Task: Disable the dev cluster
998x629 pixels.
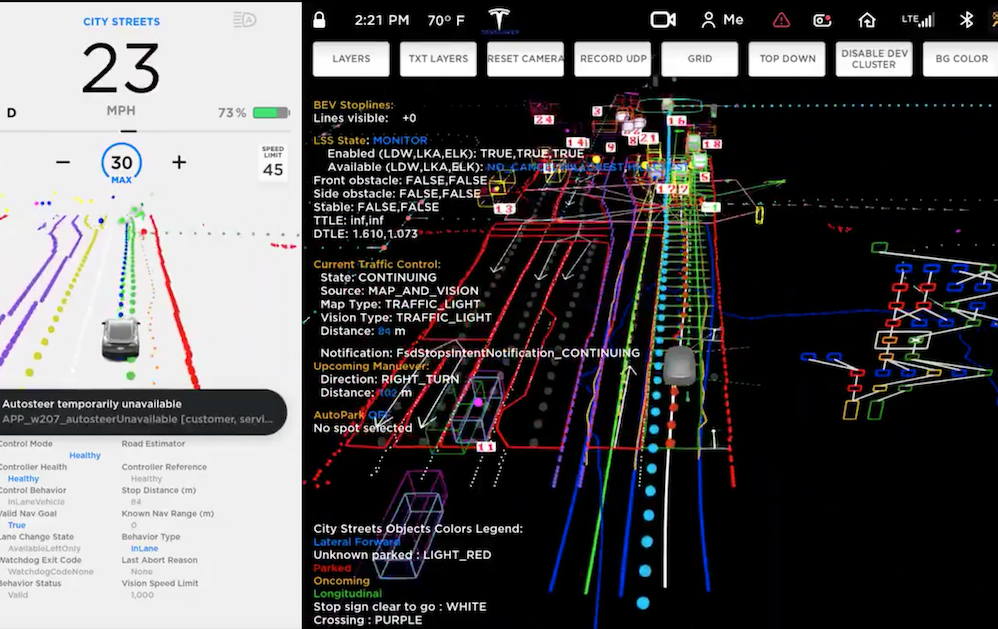Action: 873,58
